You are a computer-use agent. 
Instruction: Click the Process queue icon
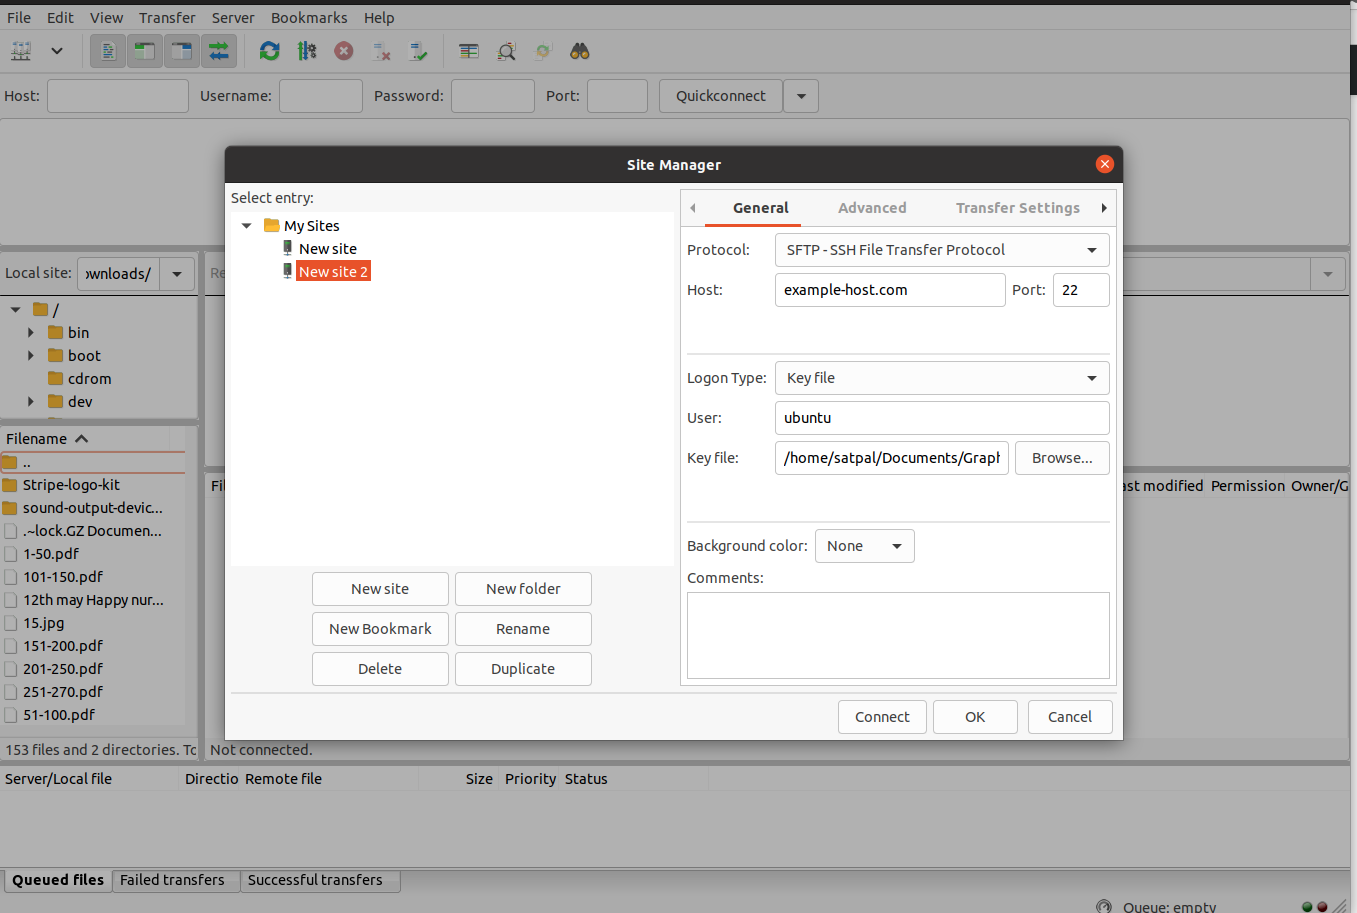click(x=307, y=50)
